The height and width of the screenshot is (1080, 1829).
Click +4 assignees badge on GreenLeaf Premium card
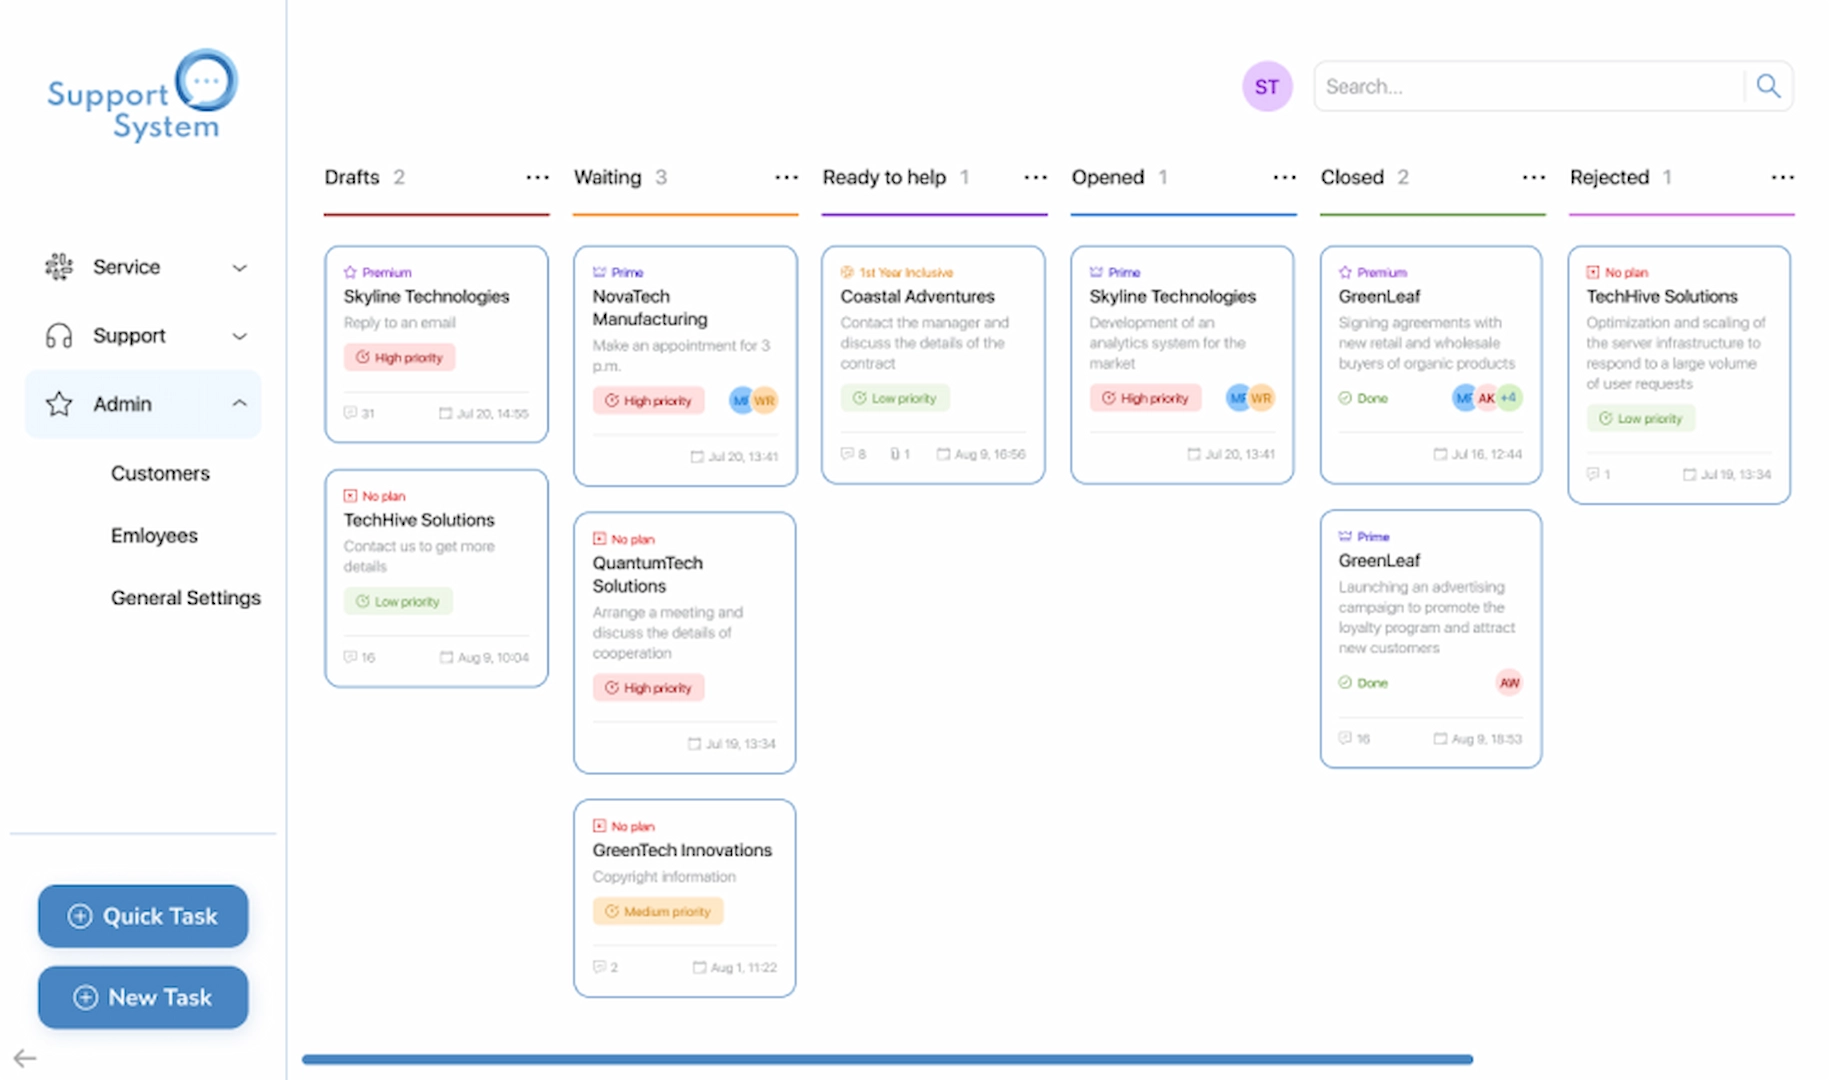[x=1509, y=398]
